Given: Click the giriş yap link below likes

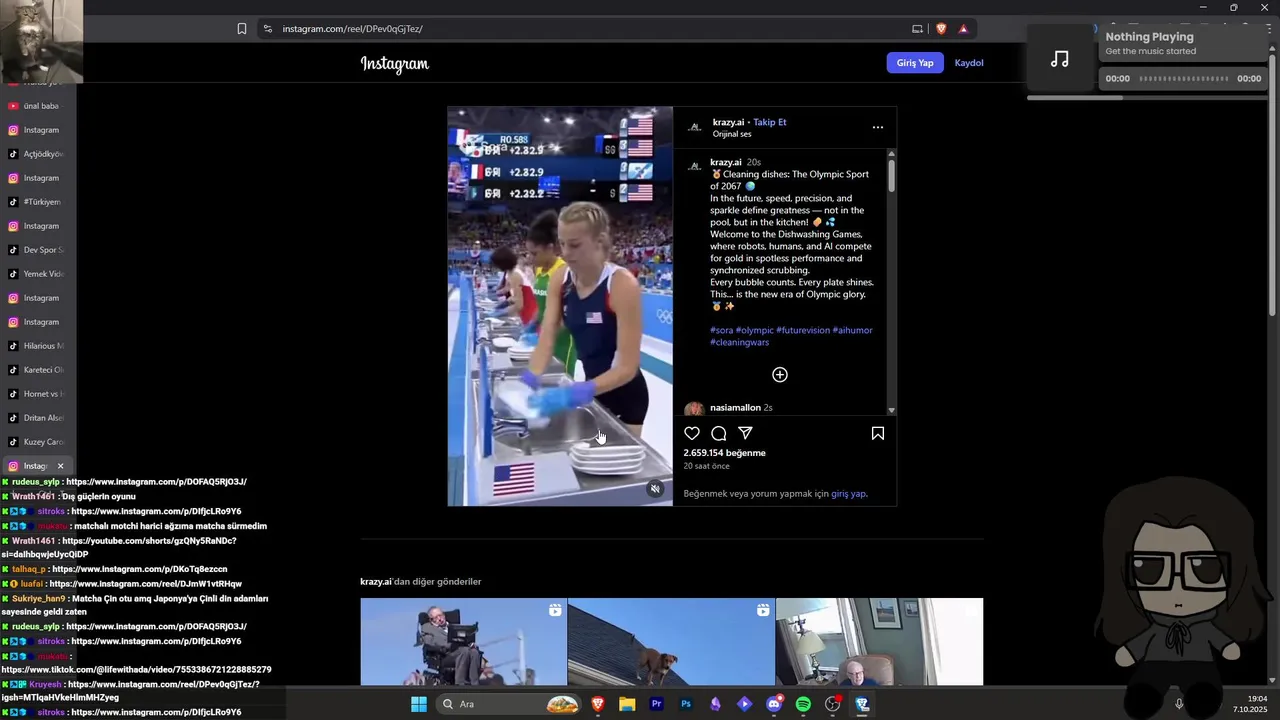Looking at the screenshot, I should 848,494.
